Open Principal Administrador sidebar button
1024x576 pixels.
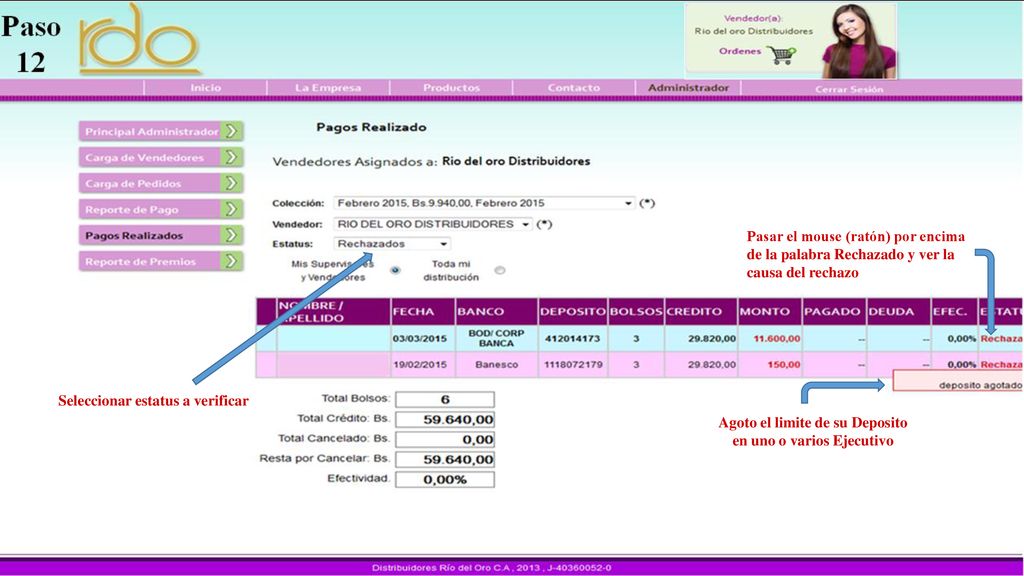tap(161, 131)
